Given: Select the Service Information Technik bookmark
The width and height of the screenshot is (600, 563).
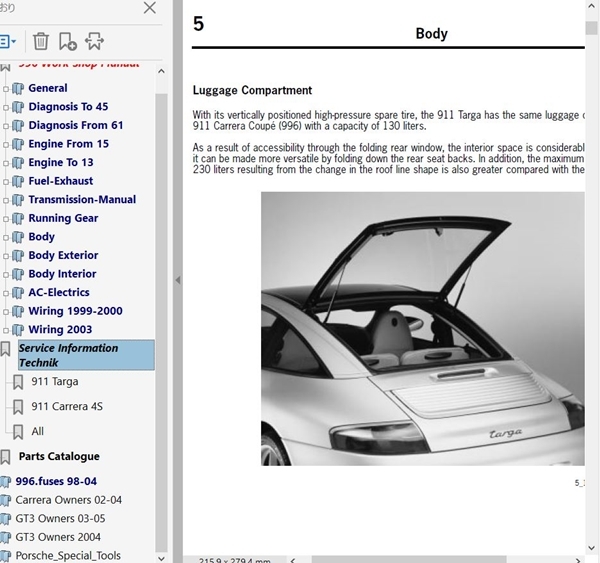Looking at the screenshot, I should (86, 355).
